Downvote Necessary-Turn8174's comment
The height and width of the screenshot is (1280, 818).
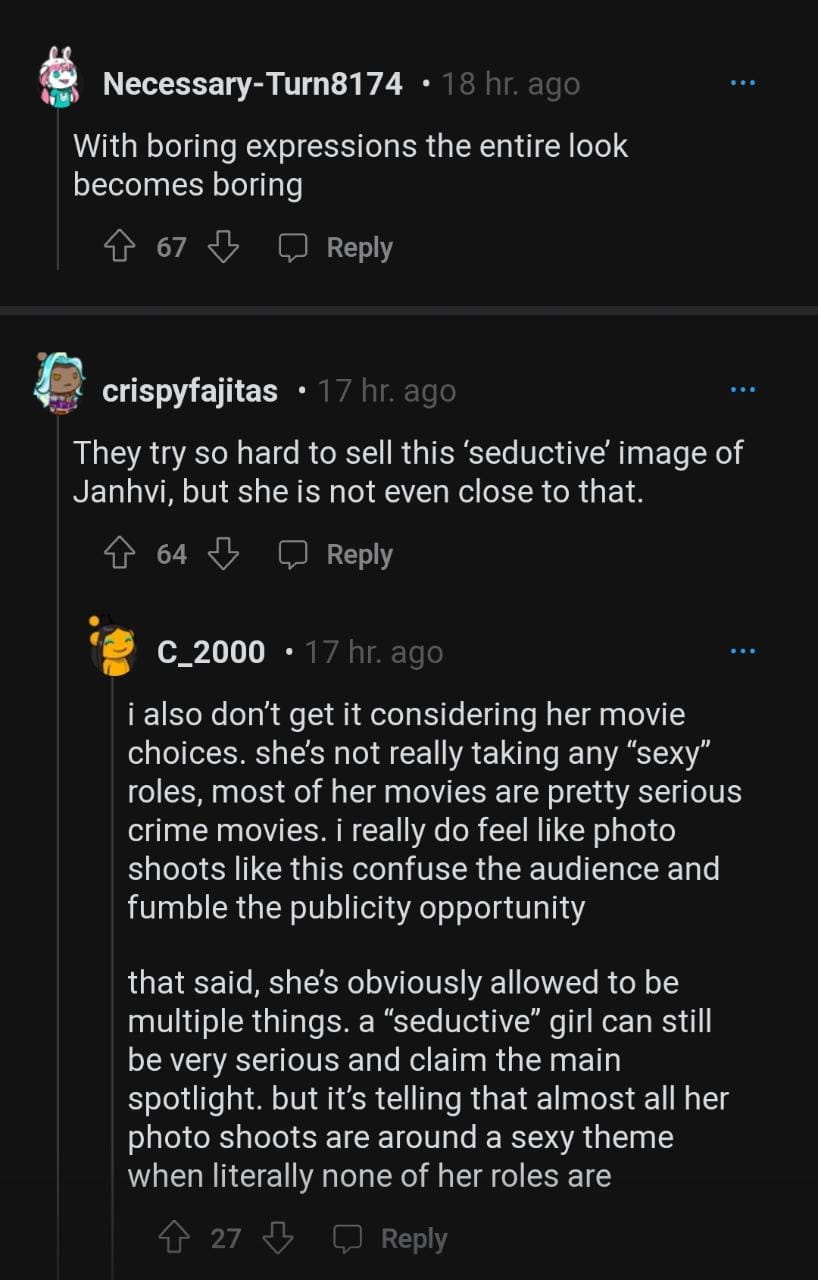[x=222, y=247]
